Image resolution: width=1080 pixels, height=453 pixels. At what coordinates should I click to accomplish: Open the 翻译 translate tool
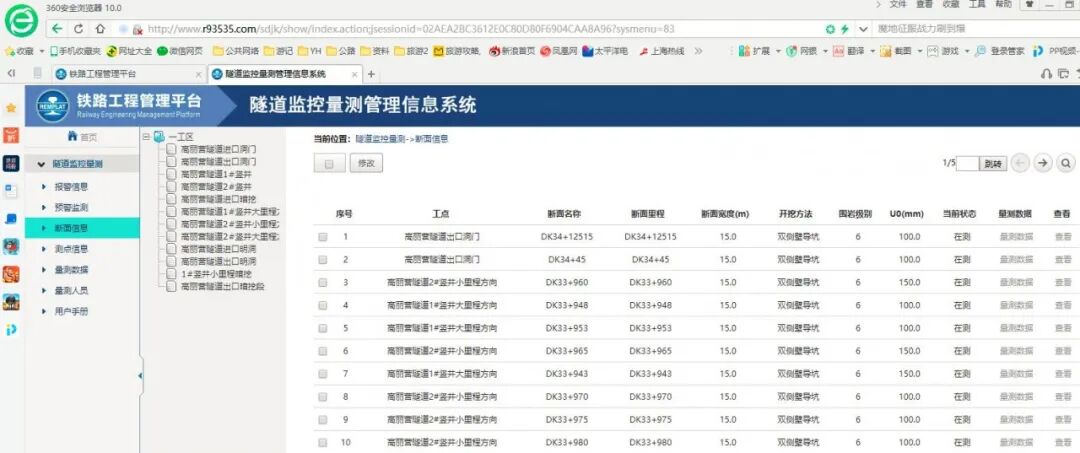click(838, 51)
